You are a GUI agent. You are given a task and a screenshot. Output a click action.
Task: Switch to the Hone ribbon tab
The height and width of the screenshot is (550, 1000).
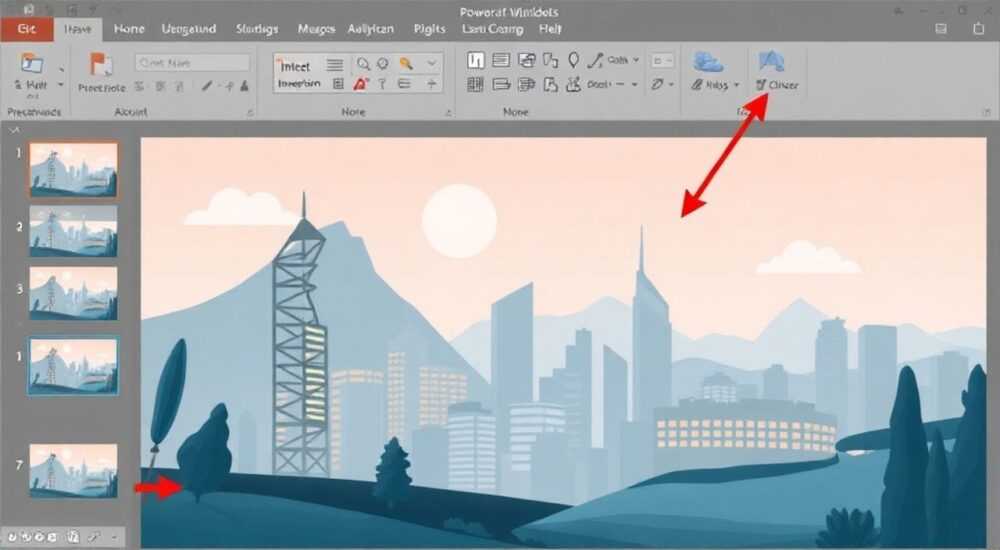(129, 29)
